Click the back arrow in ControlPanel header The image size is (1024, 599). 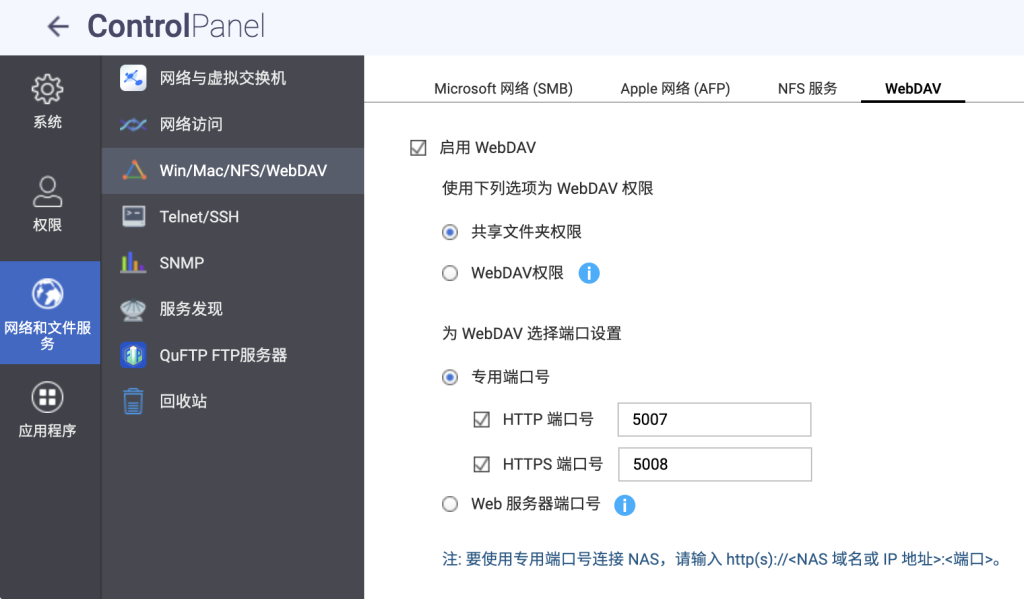[58, 26]
